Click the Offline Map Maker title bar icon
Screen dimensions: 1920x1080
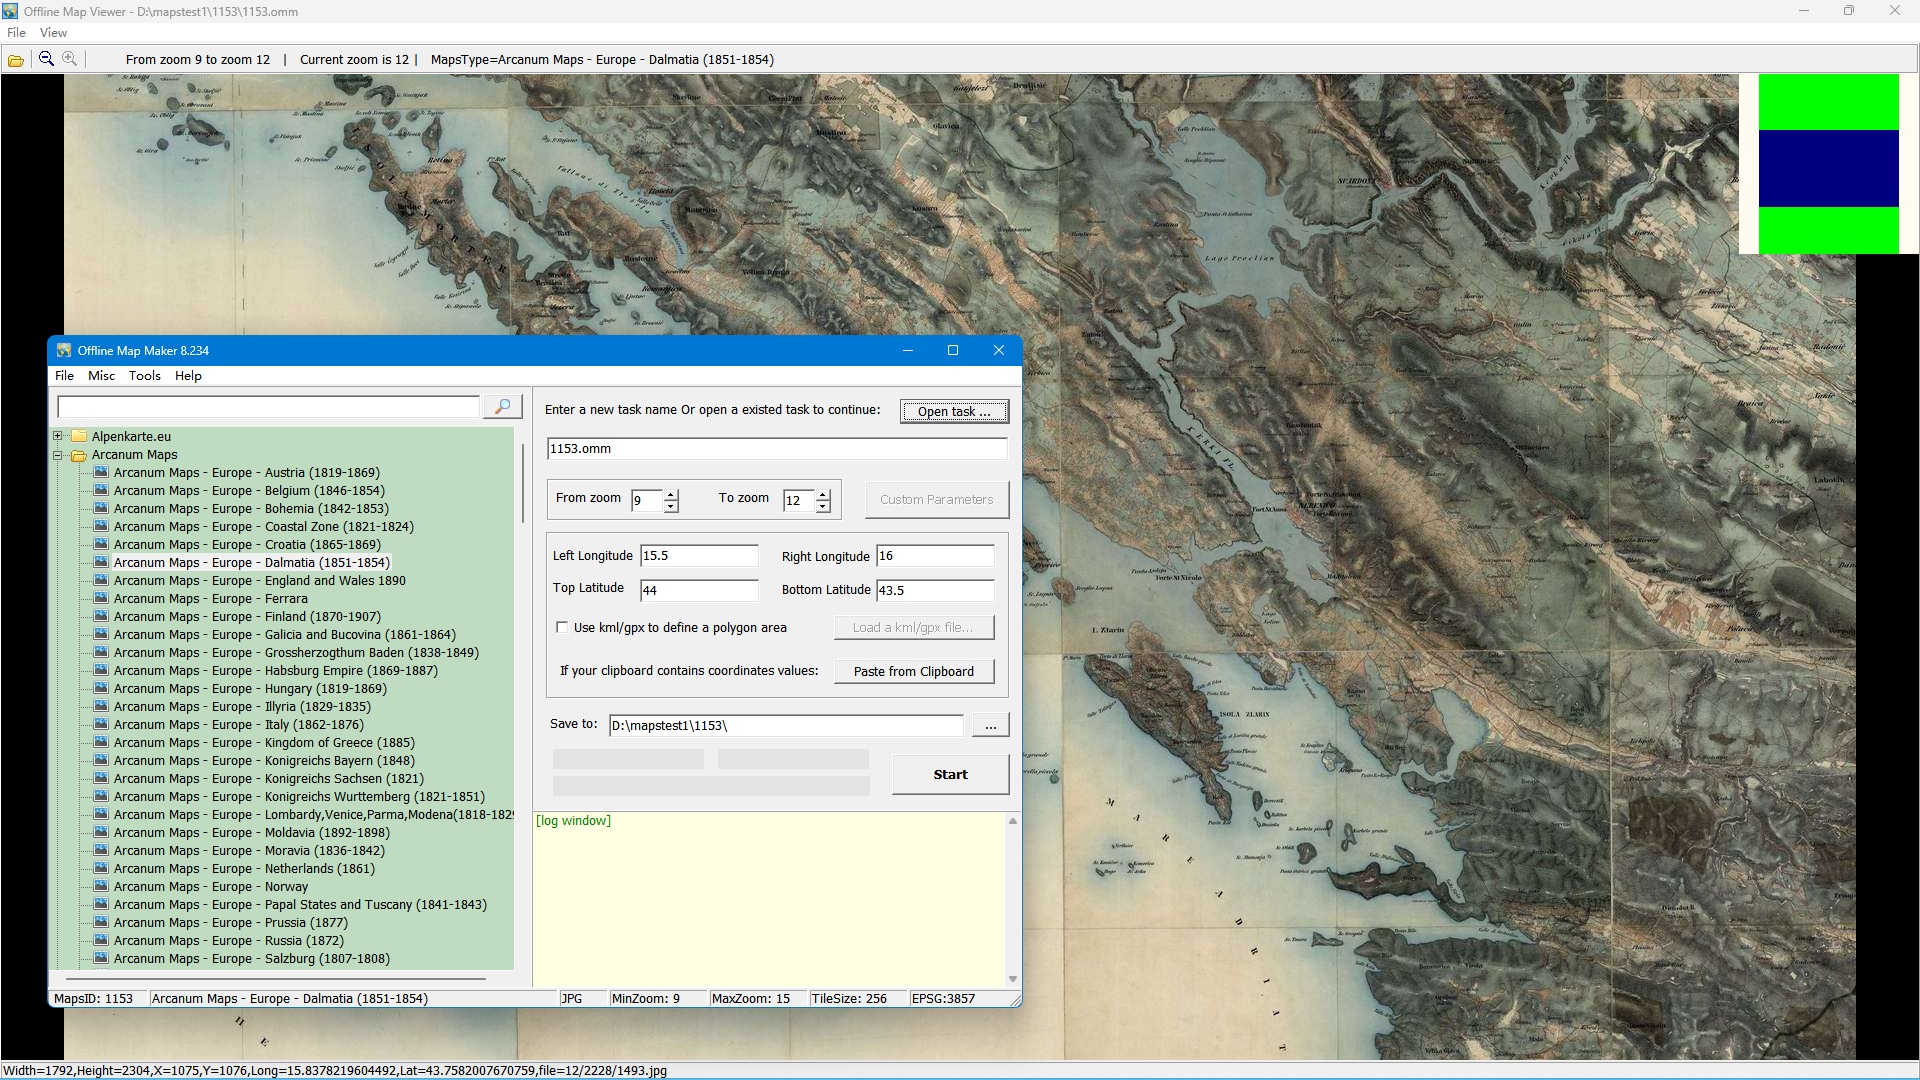tap(64, 350)
